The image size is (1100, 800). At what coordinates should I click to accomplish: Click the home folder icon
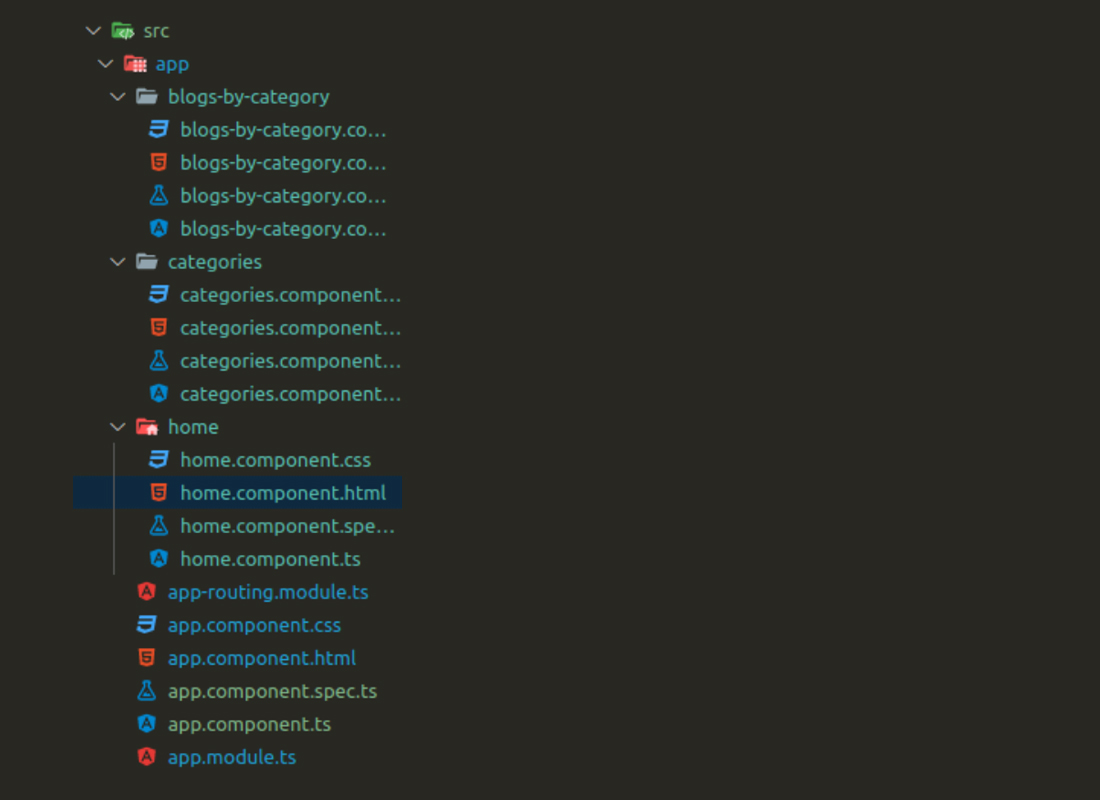click(147, 426)
